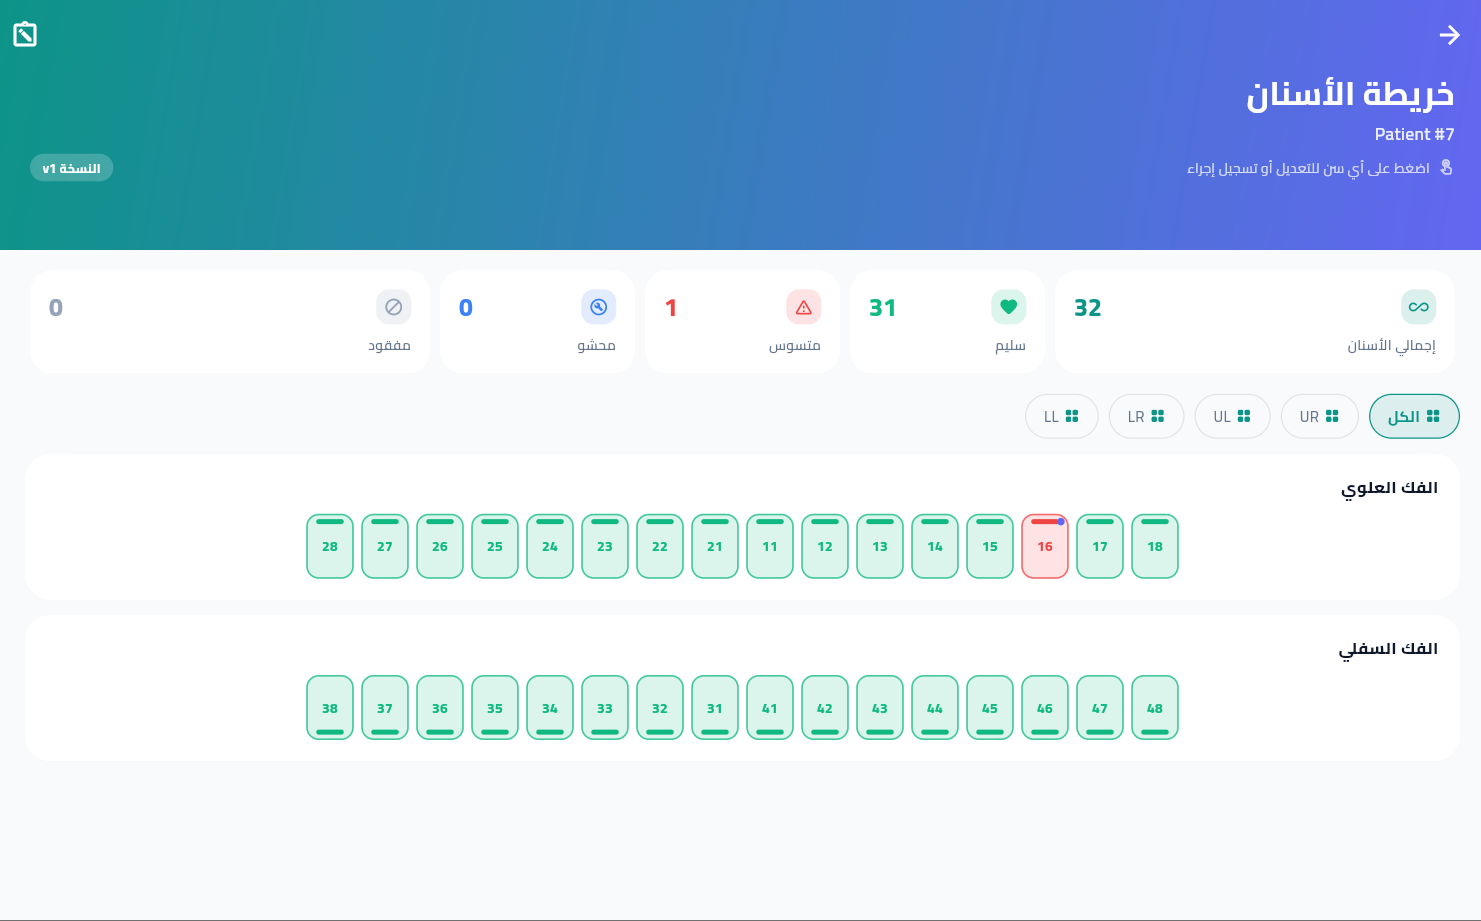
Task: Click the blue filled tooth icon
Action: coord(598,307)
